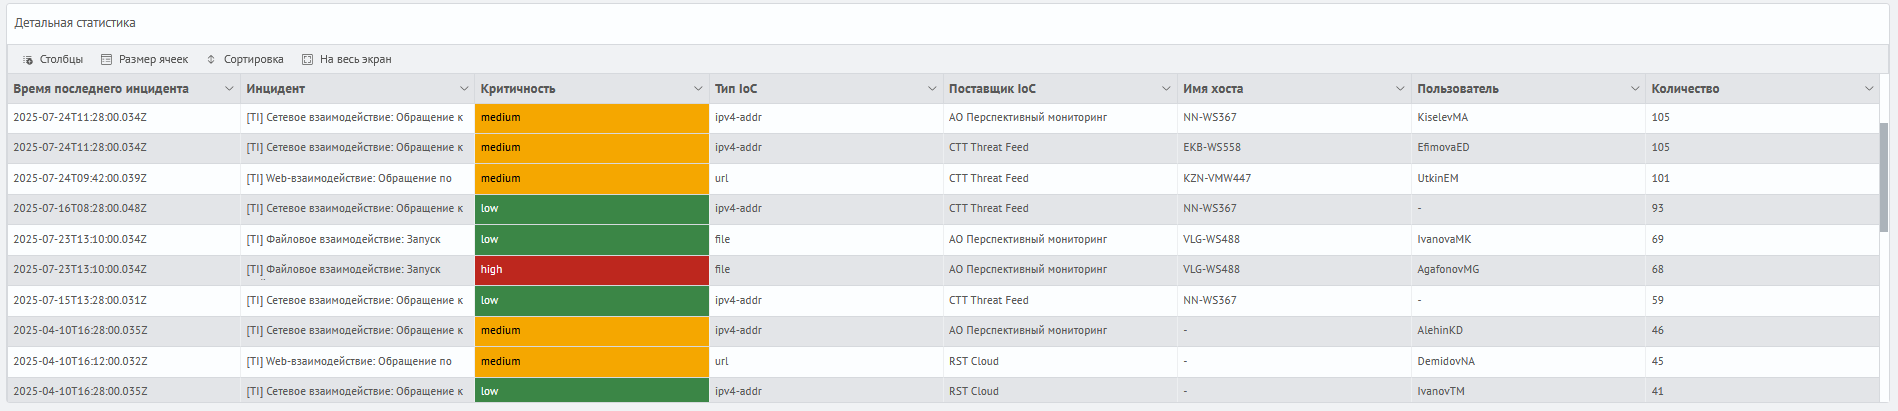The image size is (1898, 411).
Task: Expand the Тип IoC column chevron
Action: (x=932, y=89)
